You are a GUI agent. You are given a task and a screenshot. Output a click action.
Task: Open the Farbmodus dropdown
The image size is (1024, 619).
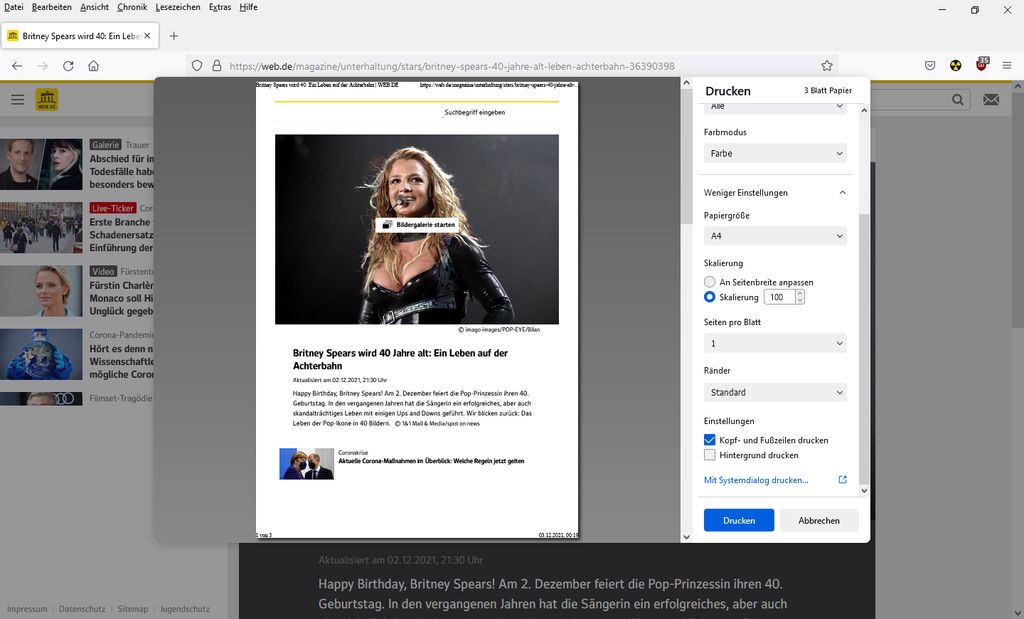pos(775,153)
